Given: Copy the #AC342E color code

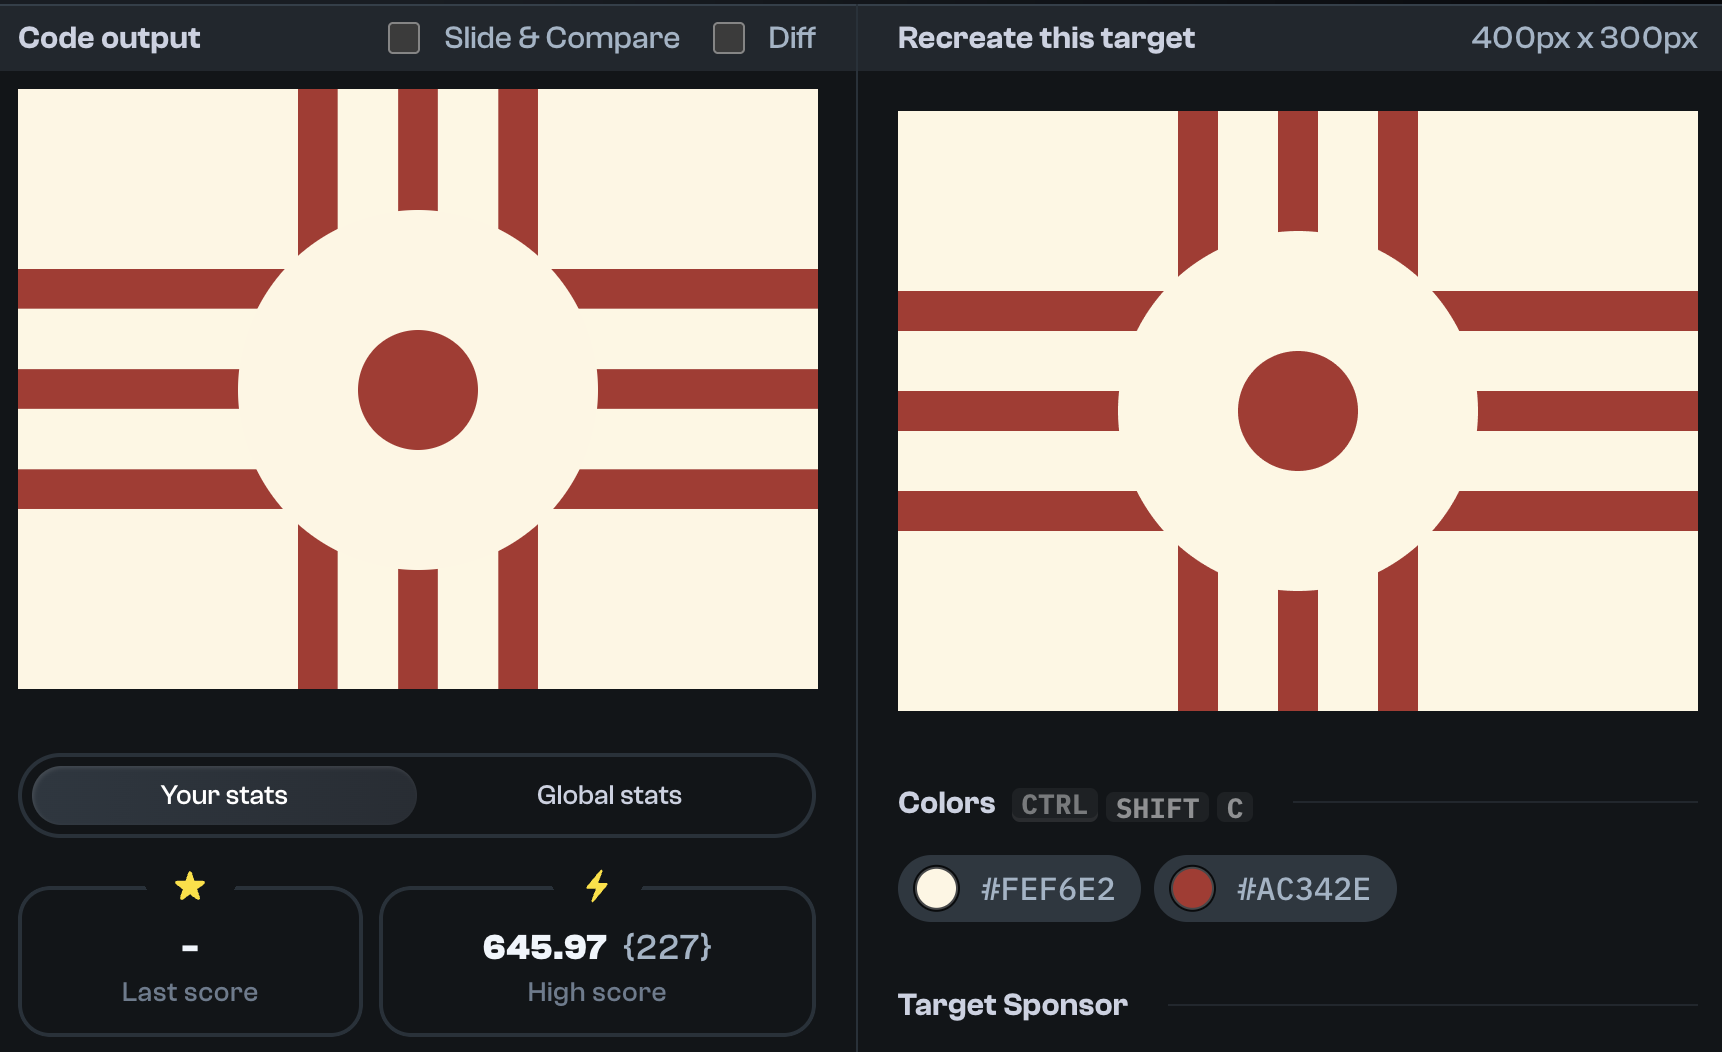Looking at the screenshot, I should click(x=1305, y=888).
